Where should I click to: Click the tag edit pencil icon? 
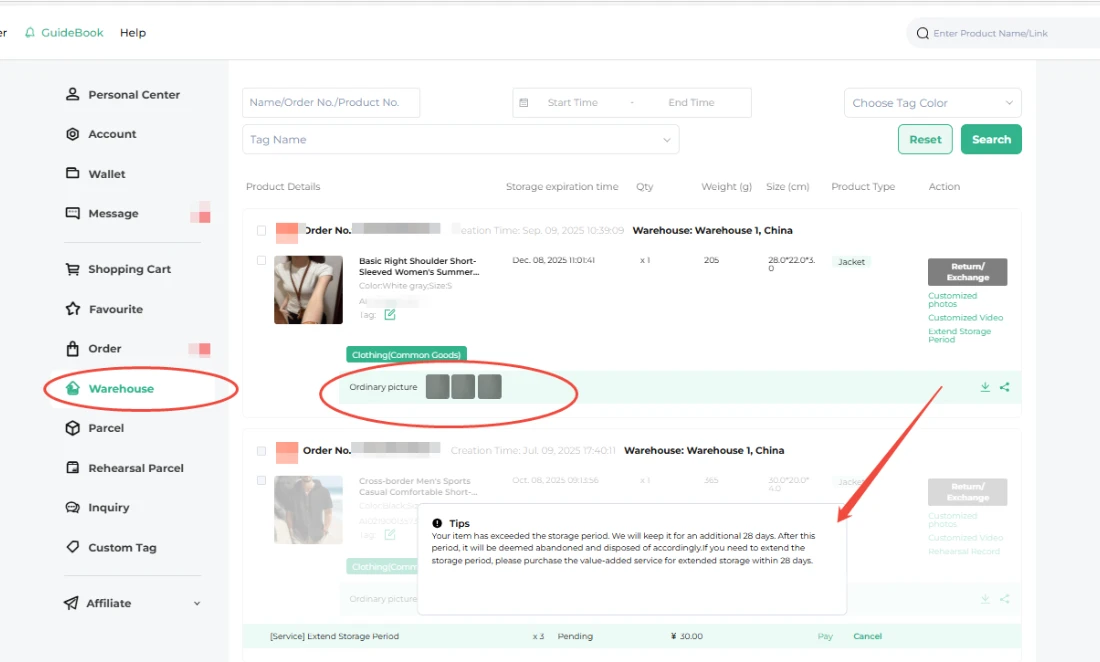pyautogui.click(x=390, y=315)
